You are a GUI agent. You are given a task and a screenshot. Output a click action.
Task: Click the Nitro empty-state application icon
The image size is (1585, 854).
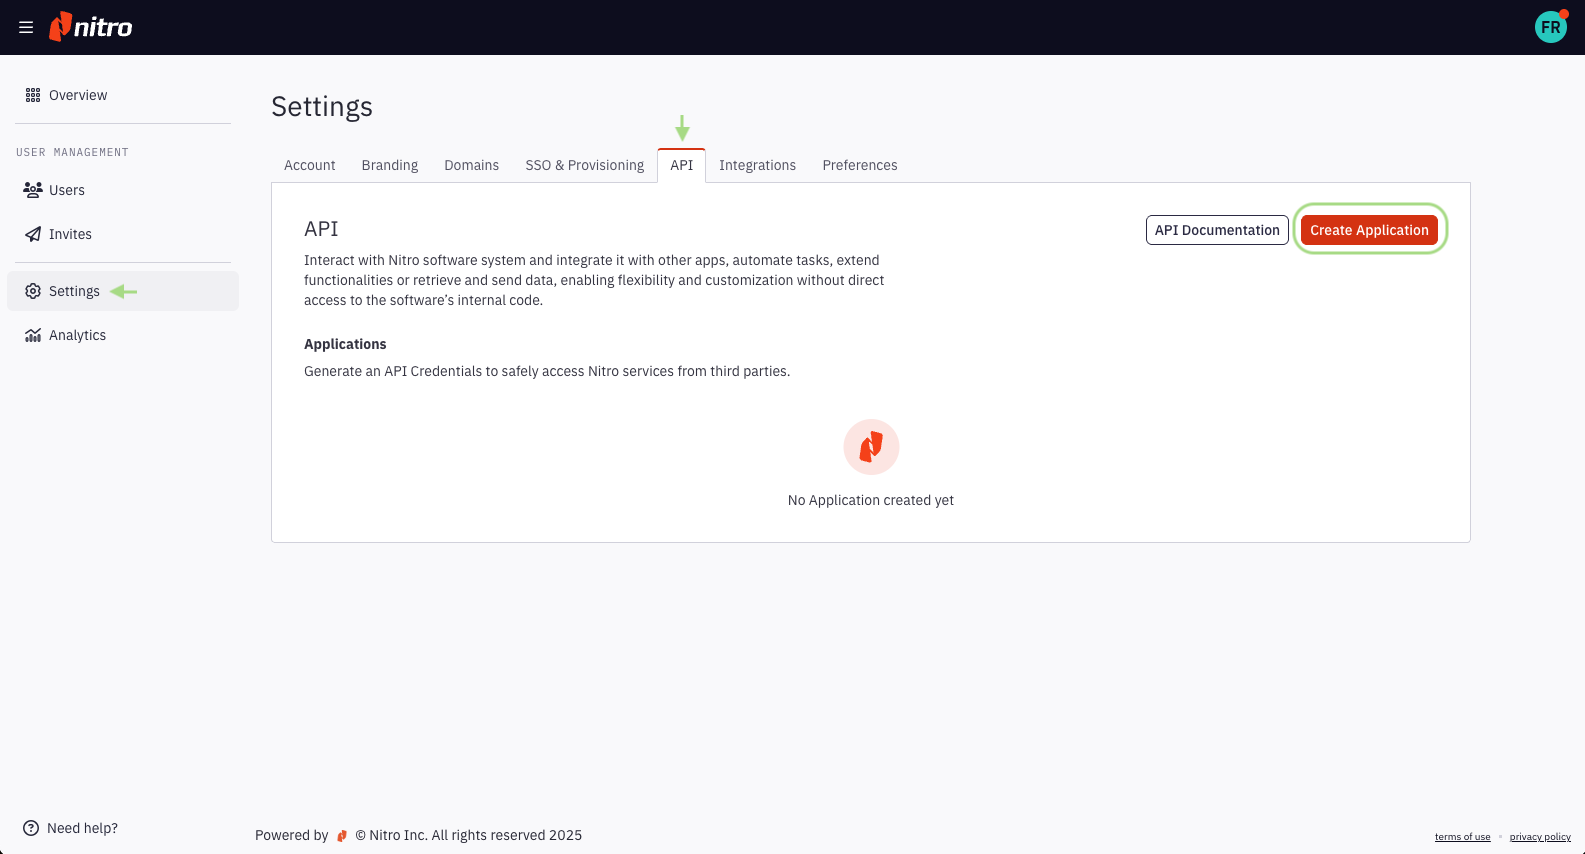tap(871, 447)
